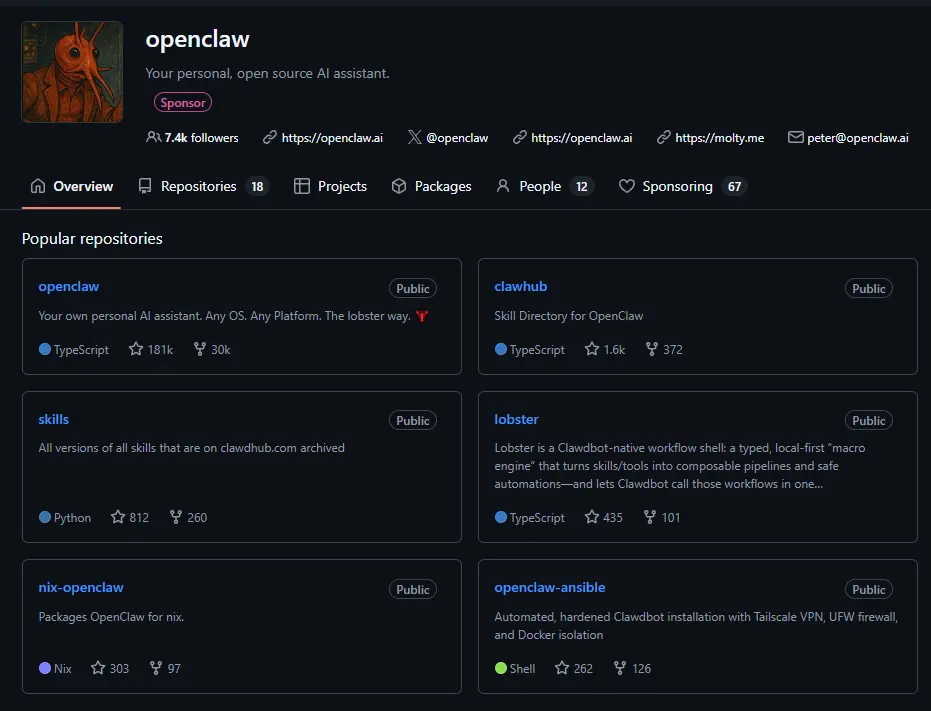Click the Public badge on the skills repository

[412, 420]
